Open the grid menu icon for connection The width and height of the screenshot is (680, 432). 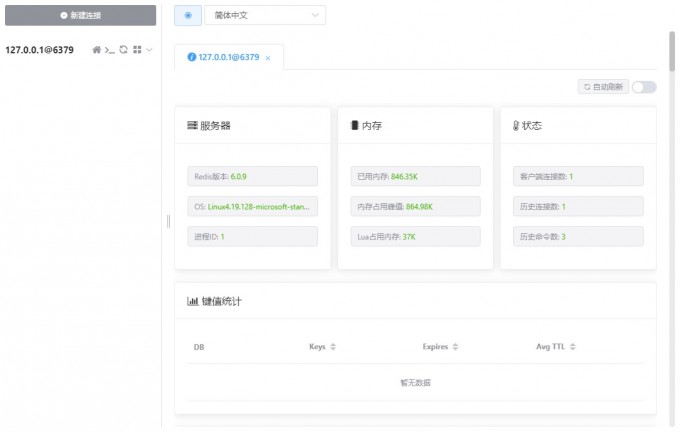[137, 50]
